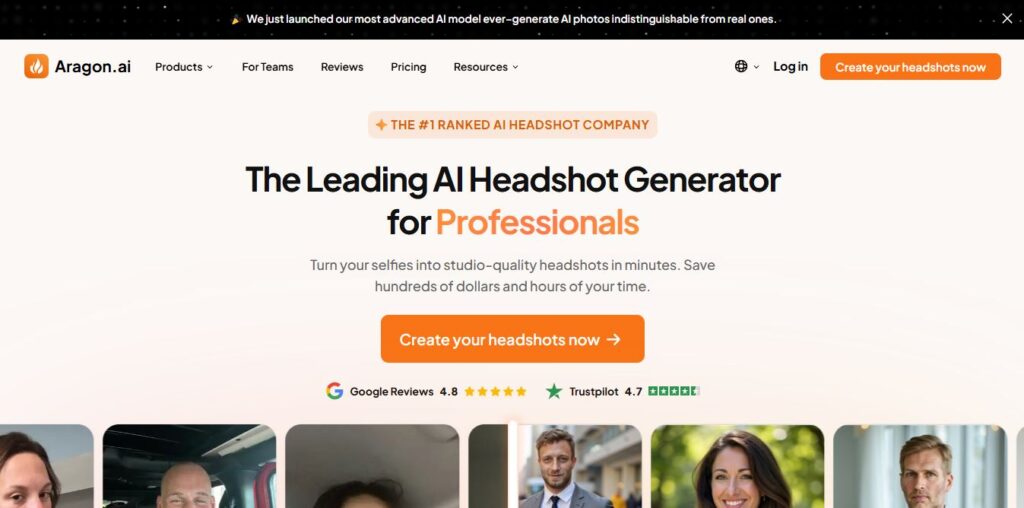Select the before-after divider handle on the photo

[x=513, y=465]
